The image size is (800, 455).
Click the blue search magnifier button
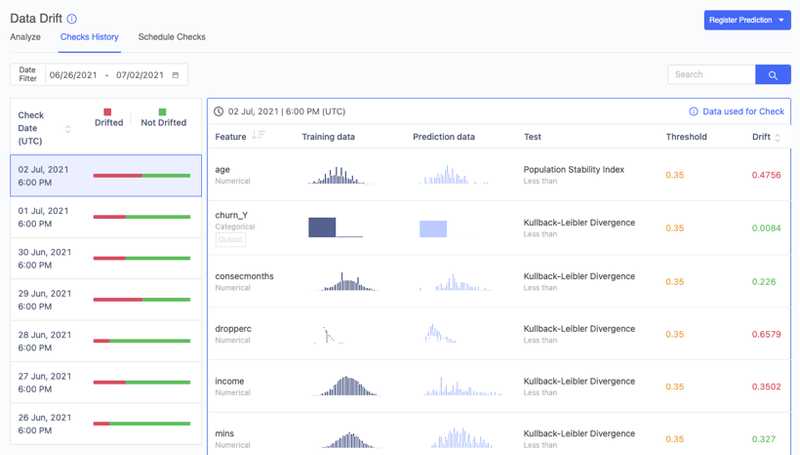point(772,75)
